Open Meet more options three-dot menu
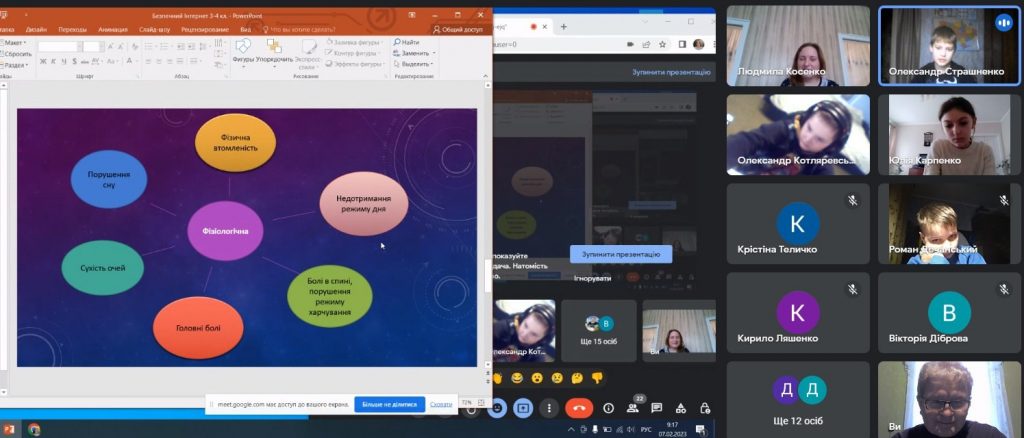Viewport: 1024px width, 438px height. click(x=549, y=408)
